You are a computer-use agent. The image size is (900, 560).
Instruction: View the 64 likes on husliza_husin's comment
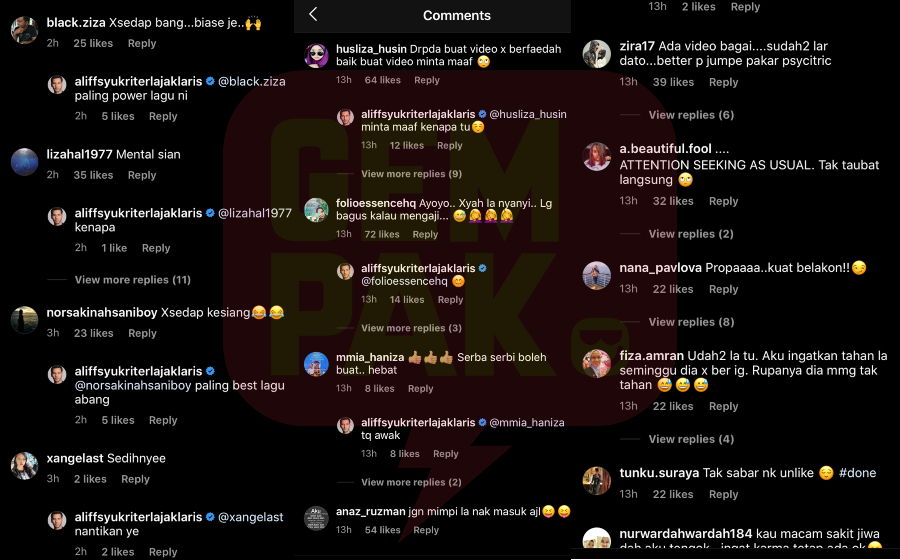pos(382,80)
